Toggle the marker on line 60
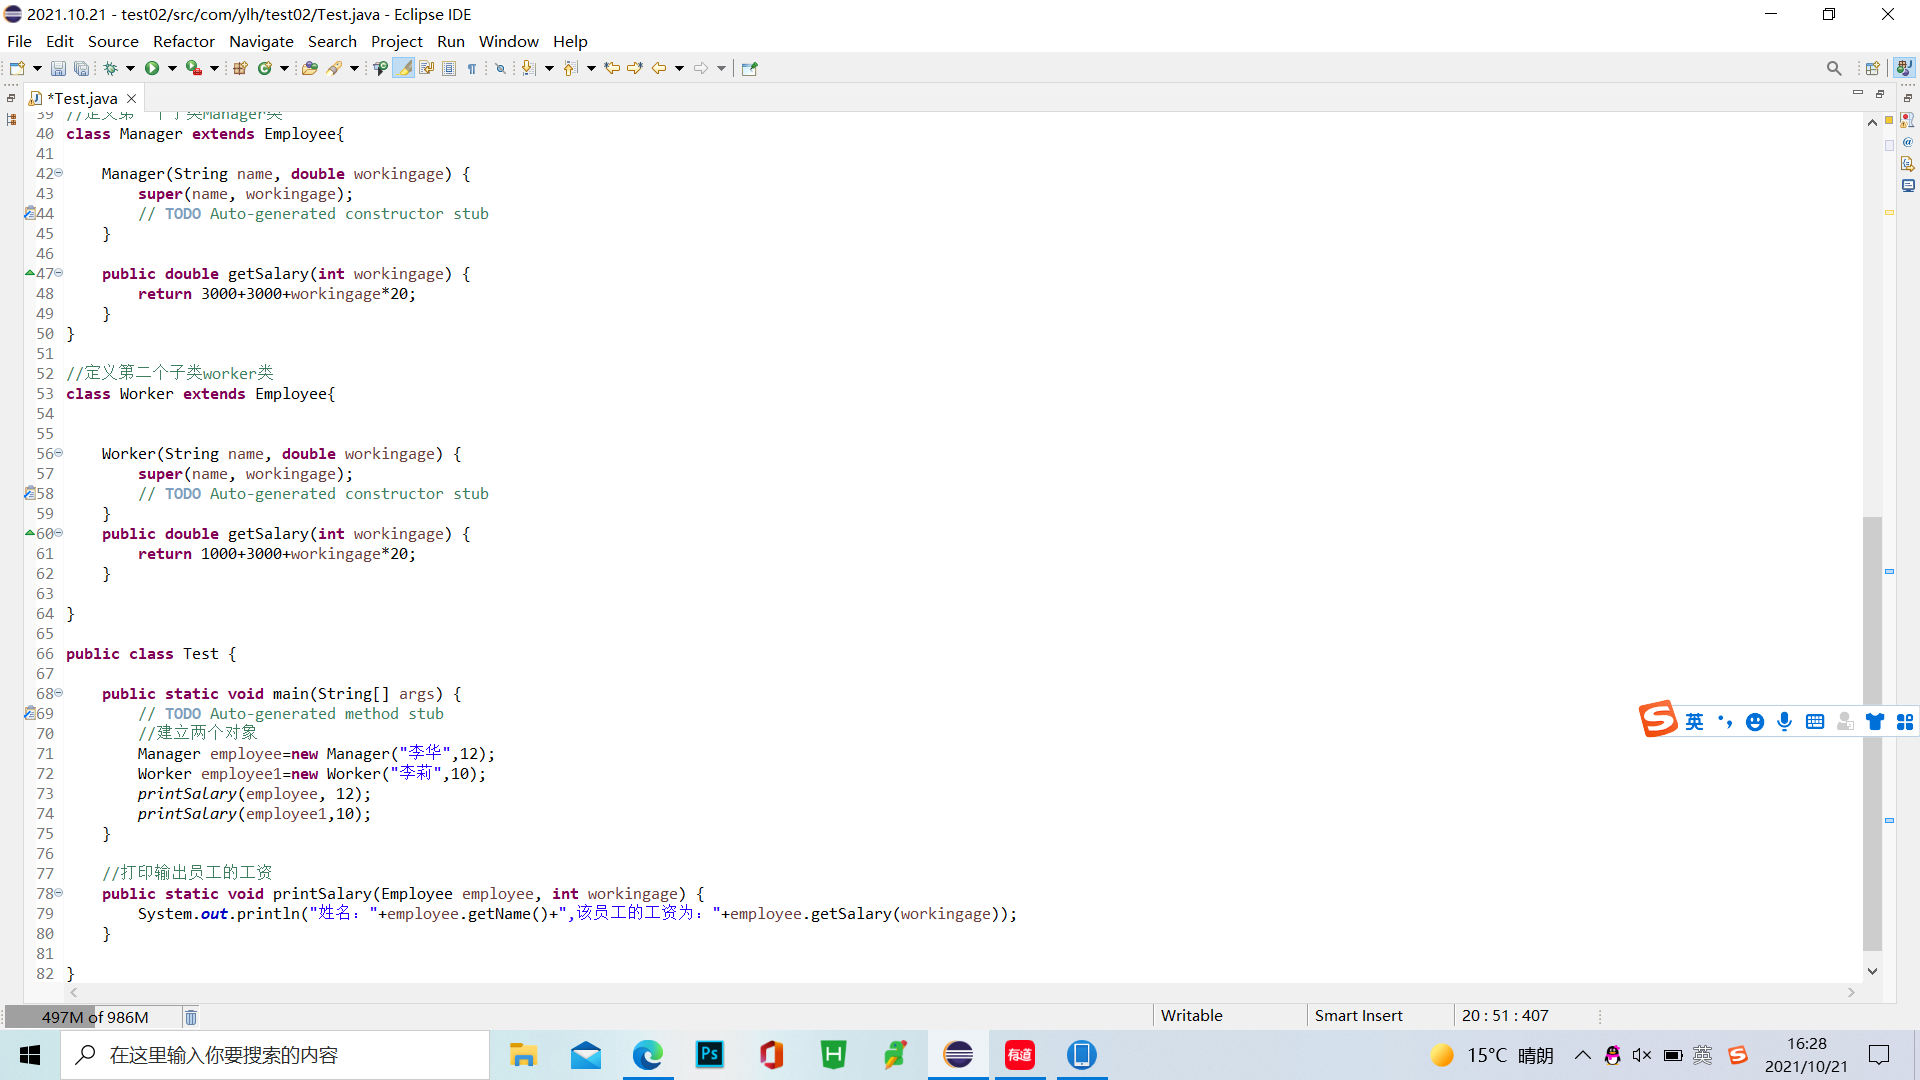Viewport: 1920px width, 1080px height. point(29,533)
